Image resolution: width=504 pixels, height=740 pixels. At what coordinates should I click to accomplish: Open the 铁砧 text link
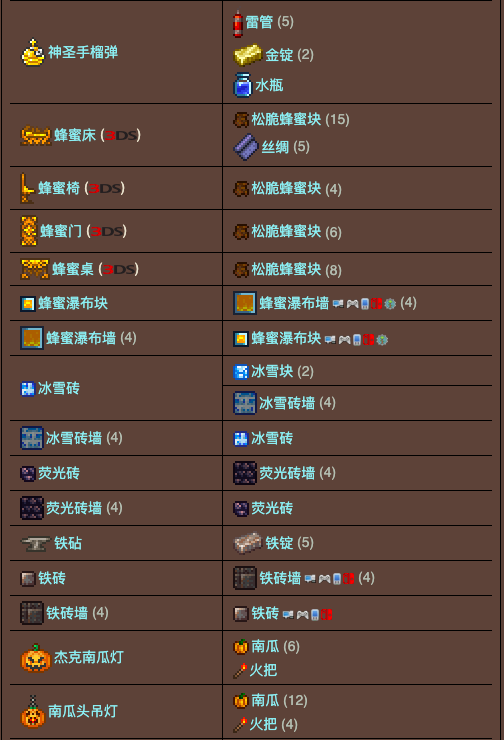point(68,543)
